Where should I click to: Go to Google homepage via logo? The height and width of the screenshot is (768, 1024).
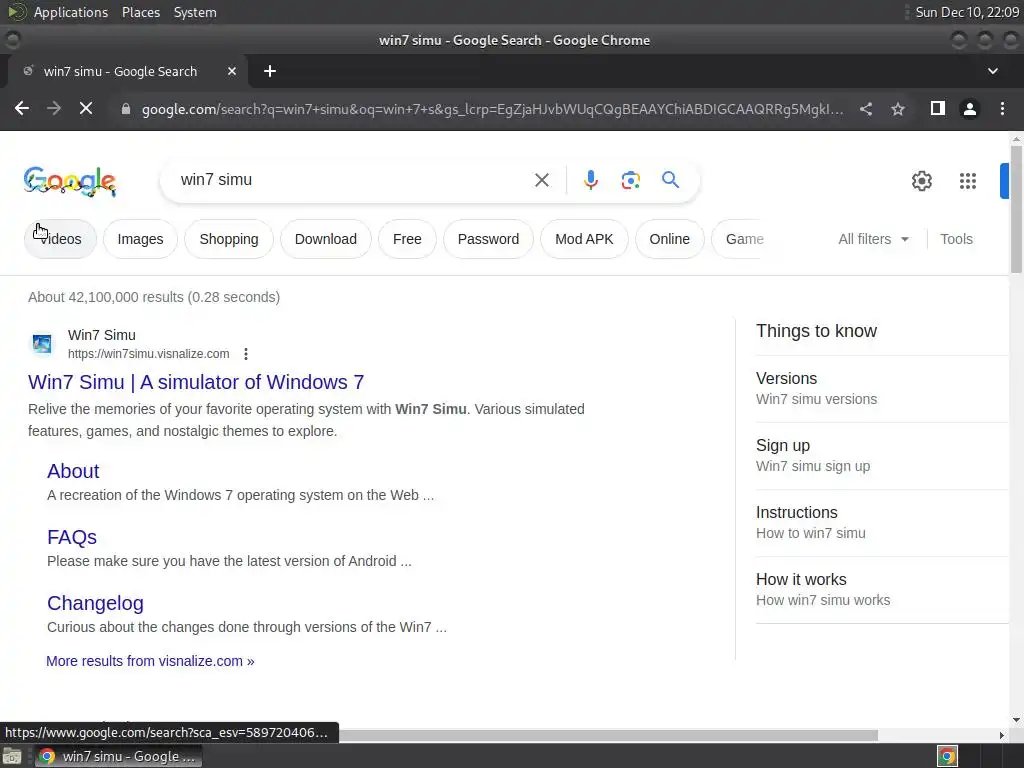pos(70,181)
